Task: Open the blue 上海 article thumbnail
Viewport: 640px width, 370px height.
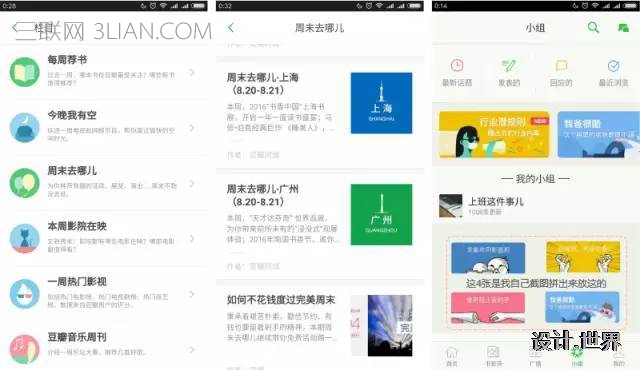Action: pos(381,103)
